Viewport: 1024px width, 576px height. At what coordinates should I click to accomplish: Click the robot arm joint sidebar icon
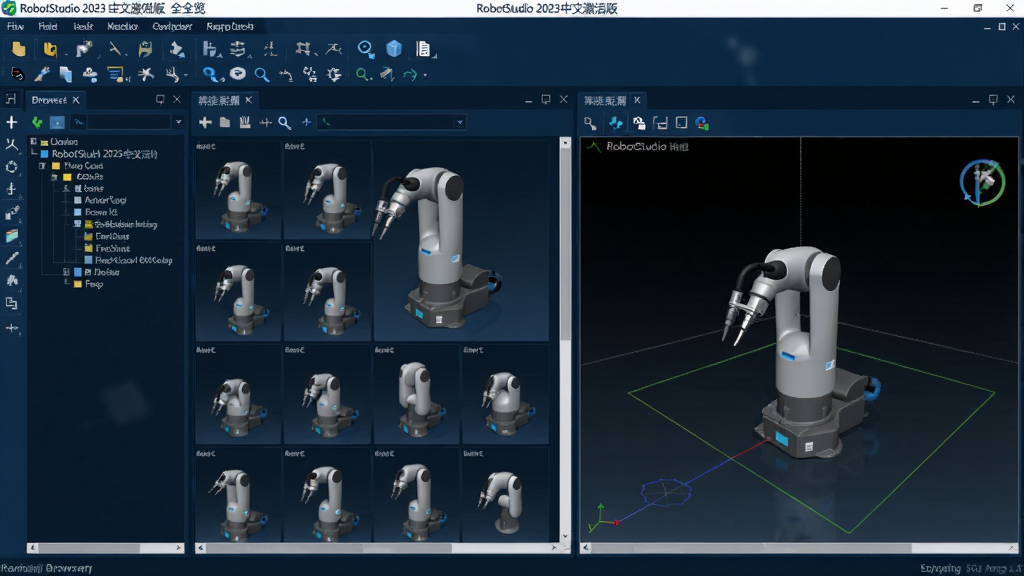point(12,213)
